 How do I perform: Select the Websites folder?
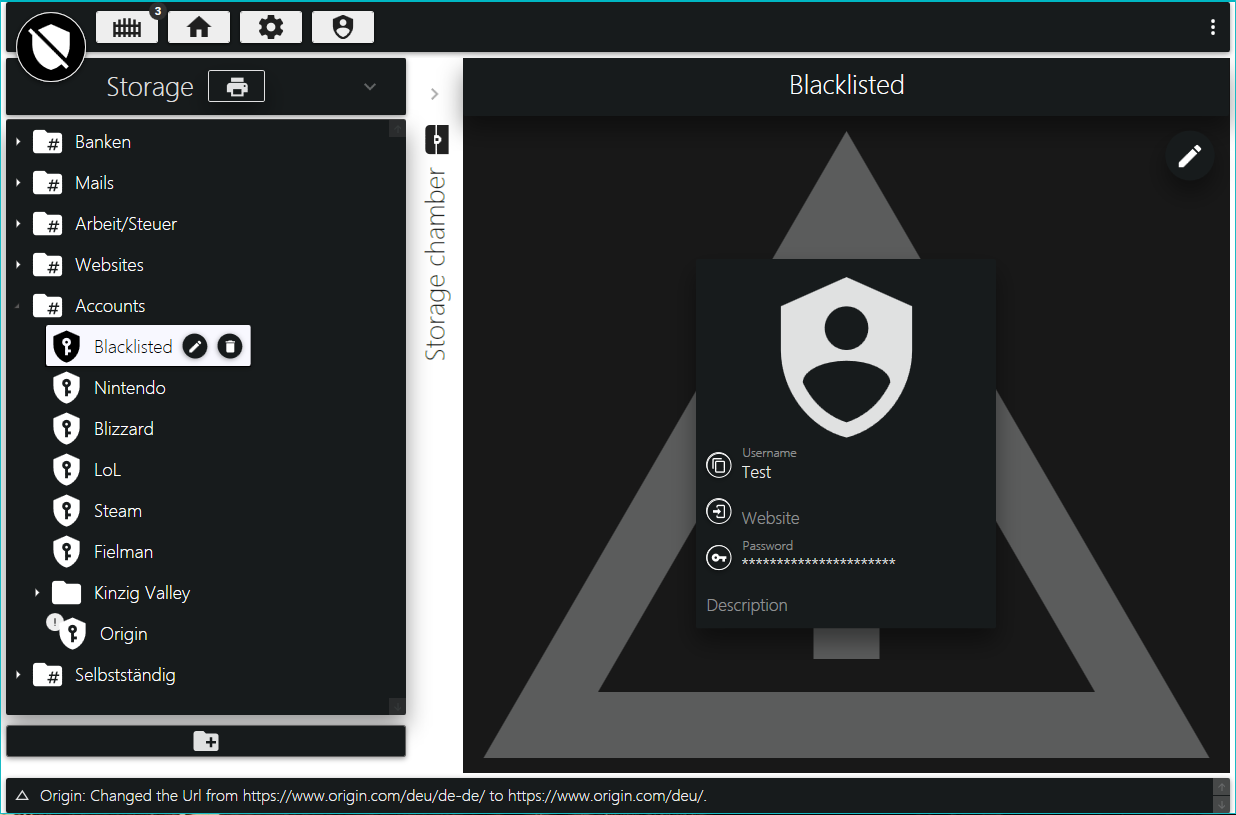(109, 265)
